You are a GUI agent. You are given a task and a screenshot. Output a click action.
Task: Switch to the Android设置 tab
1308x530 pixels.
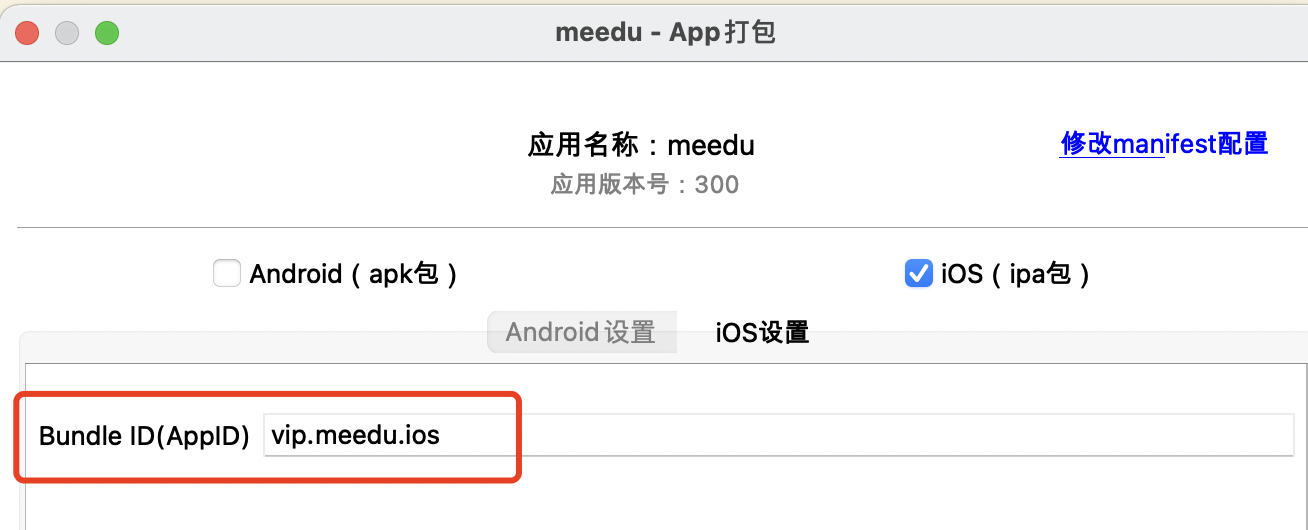tap(581, 332)
